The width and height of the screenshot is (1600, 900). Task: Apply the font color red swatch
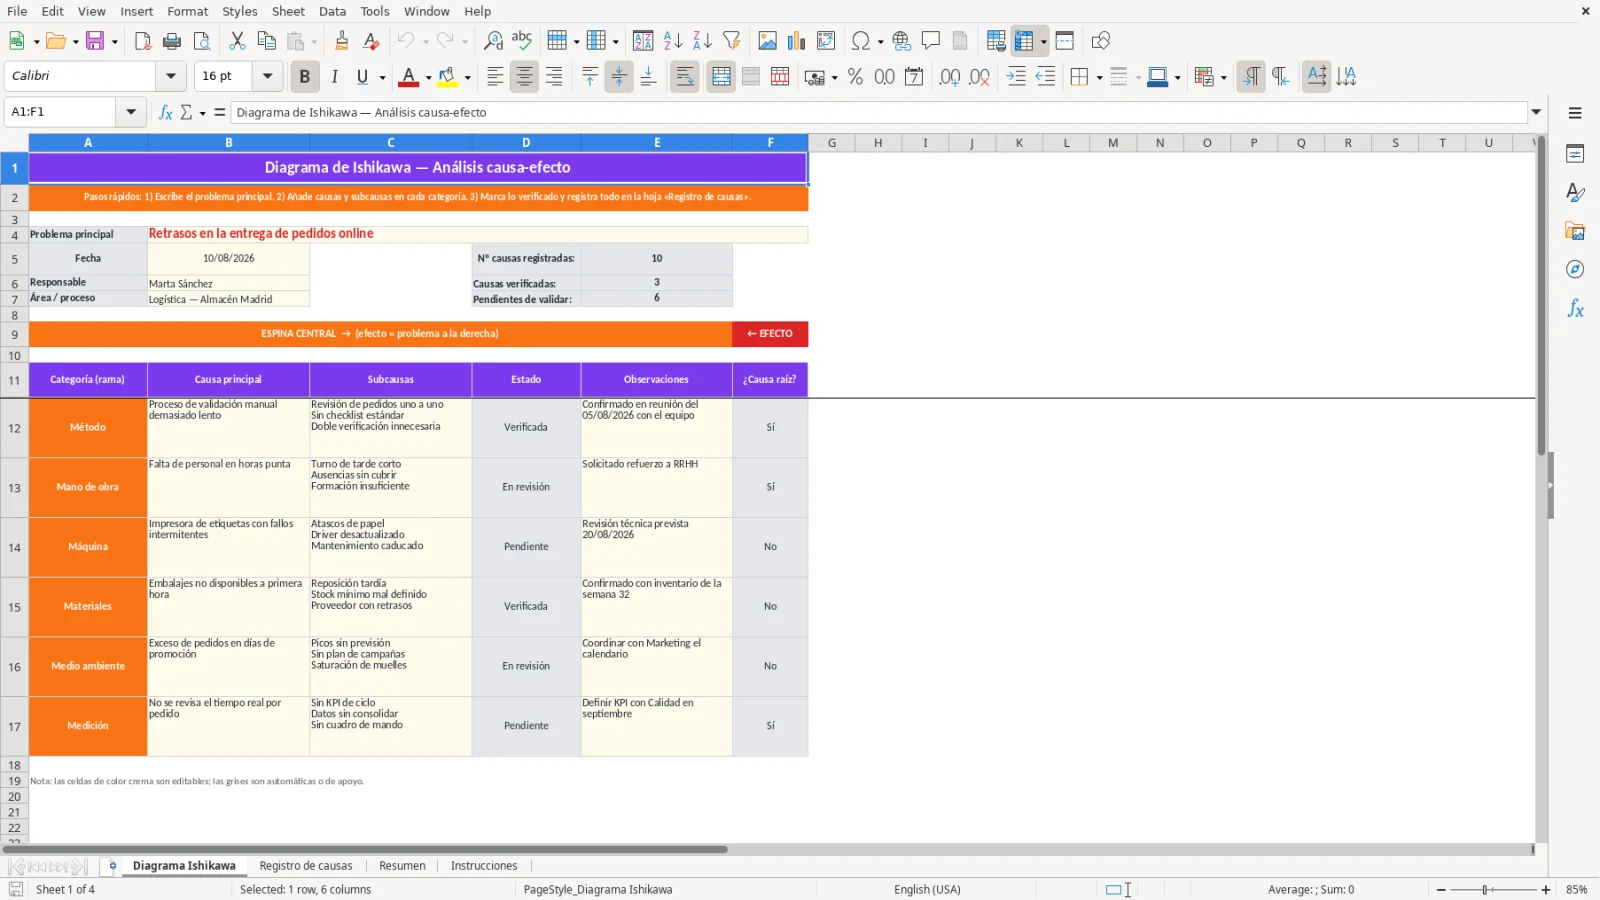point(408,76)
